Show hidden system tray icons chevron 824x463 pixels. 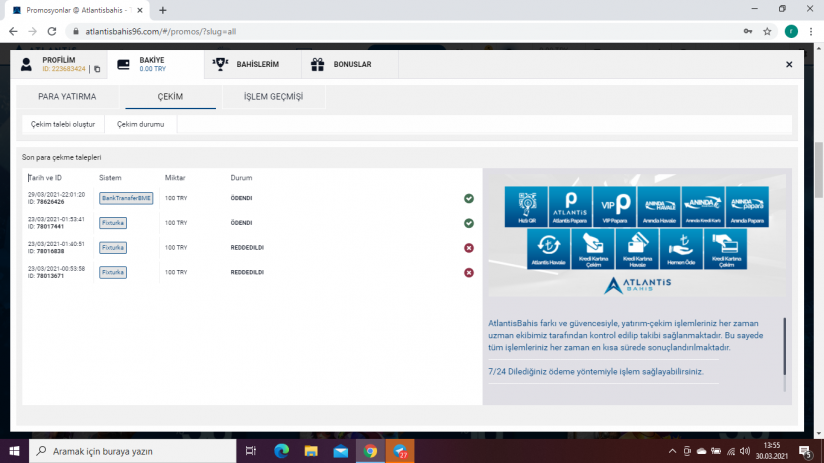[672, 451]
